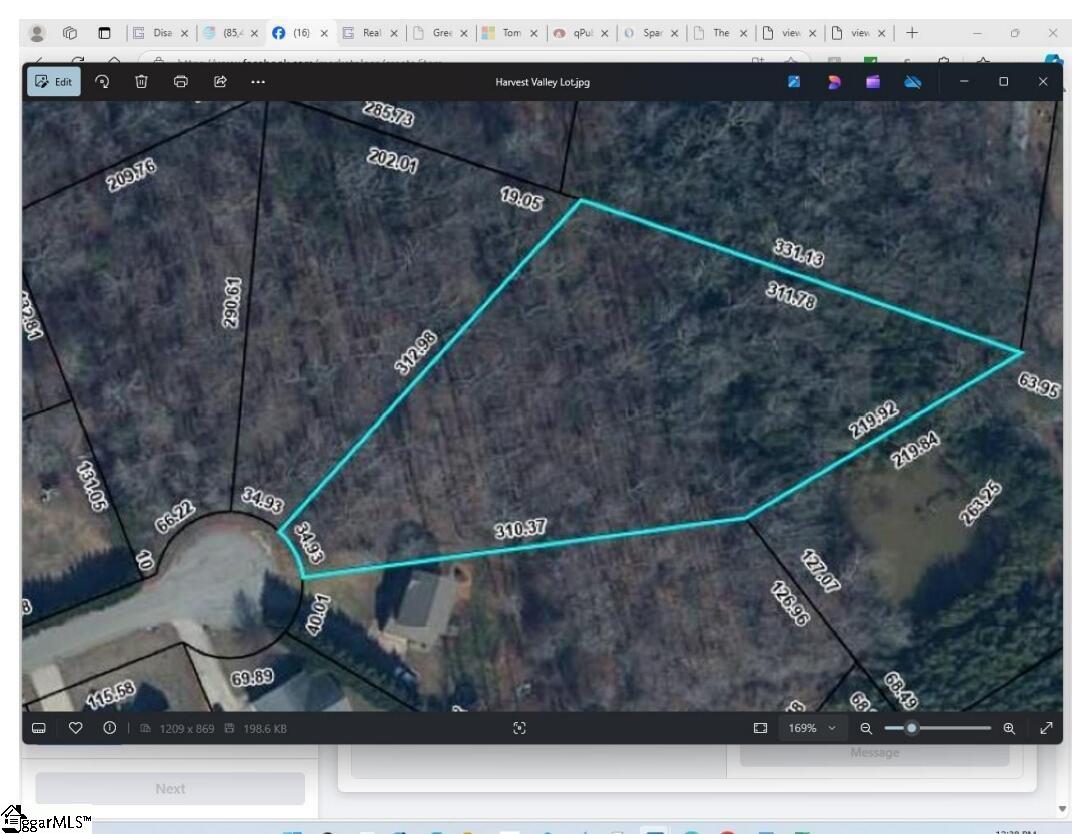Print the Harvest Valley Lot image
The height and width of the screenshot is (834, 1080).
(180, 81)
